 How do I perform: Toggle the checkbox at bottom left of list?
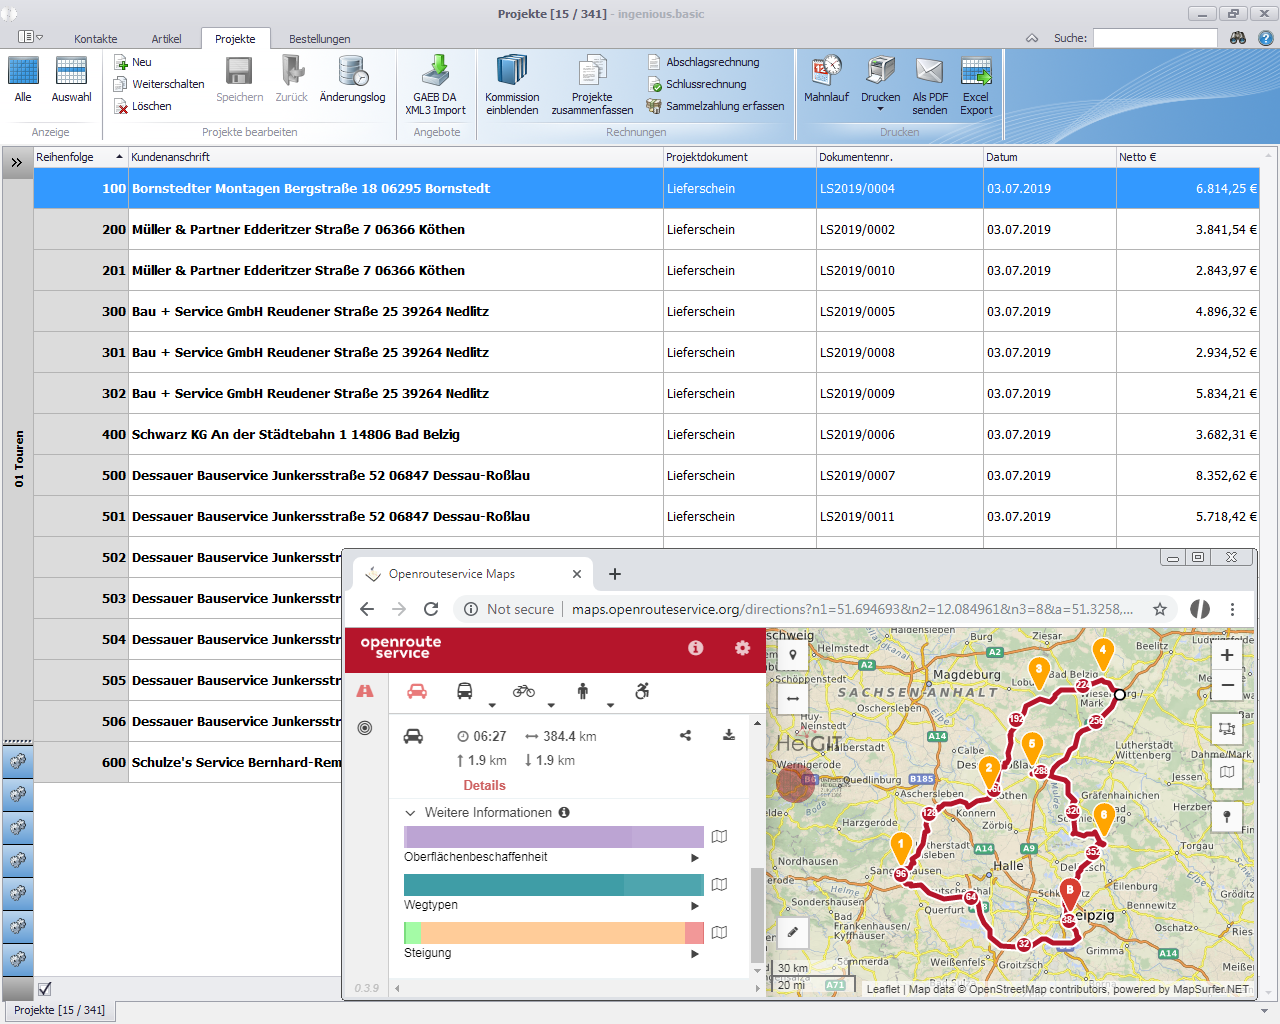coord(45,989)
